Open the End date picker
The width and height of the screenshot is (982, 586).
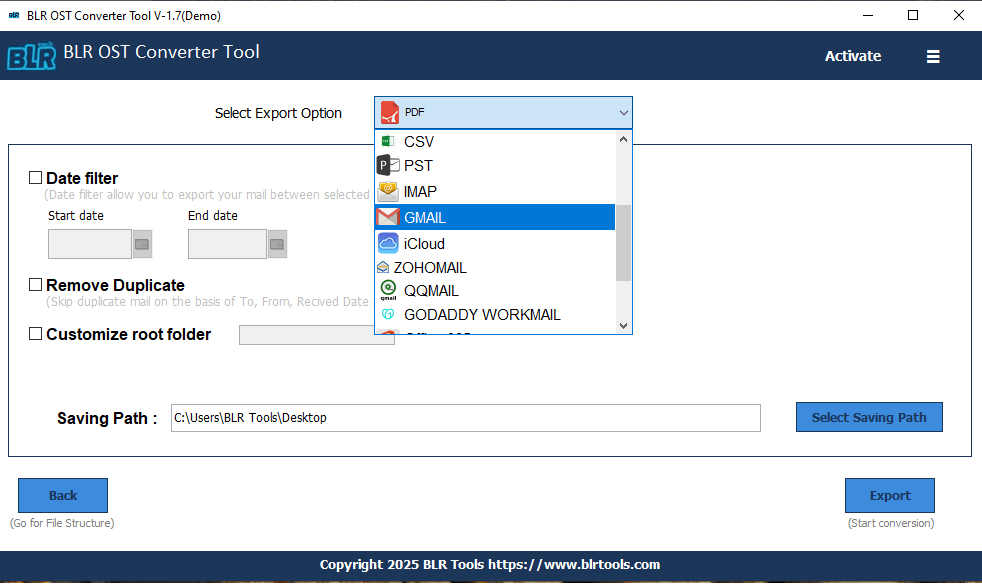pos(277,243)
